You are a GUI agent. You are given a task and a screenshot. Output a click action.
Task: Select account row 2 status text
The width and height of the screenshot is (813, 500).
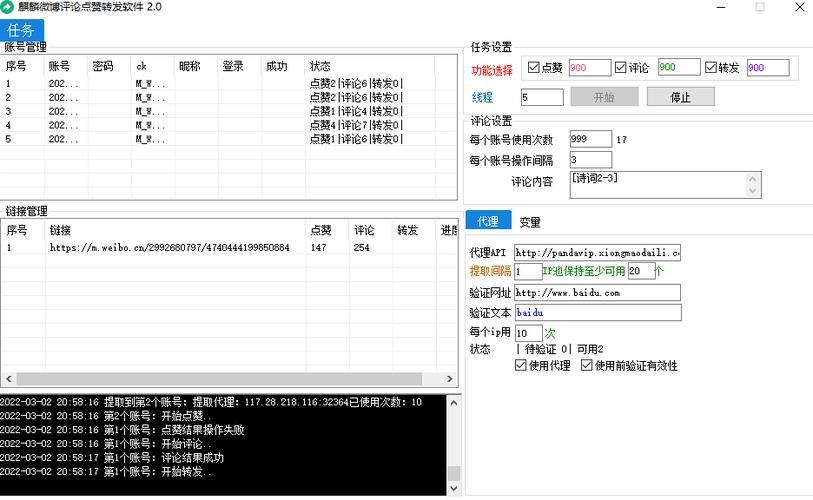(x=356, y=98)
